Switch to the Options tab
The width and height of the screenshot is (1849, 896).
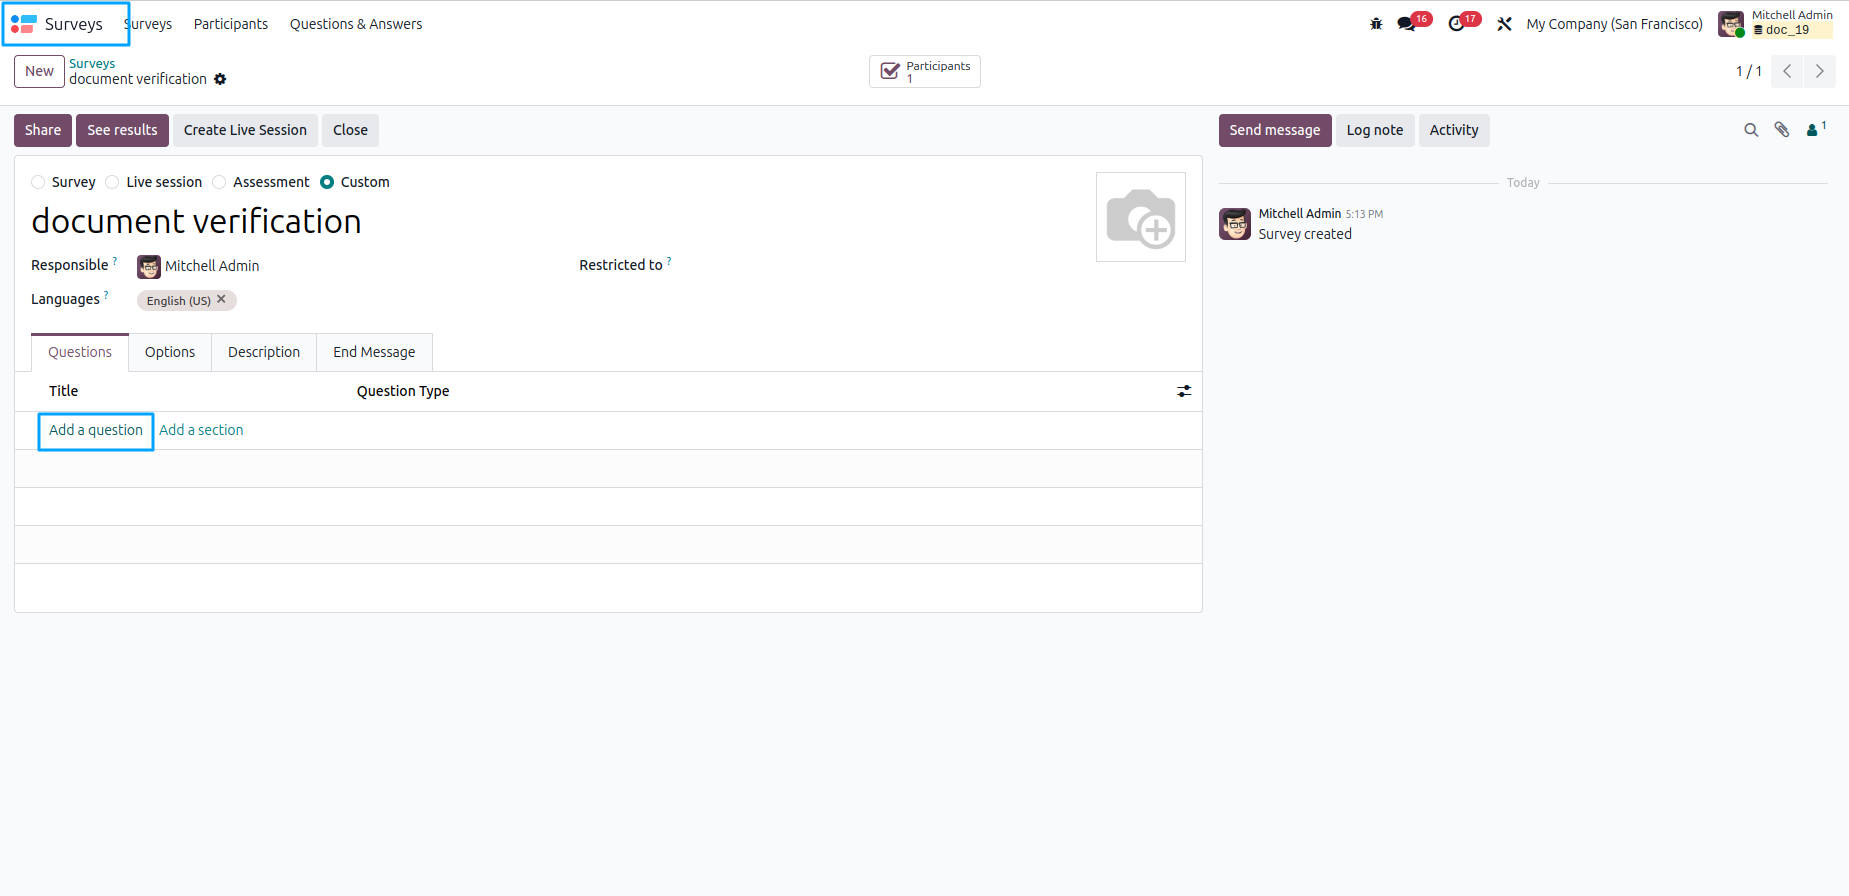pyautogui.click(x=170, y=352)
